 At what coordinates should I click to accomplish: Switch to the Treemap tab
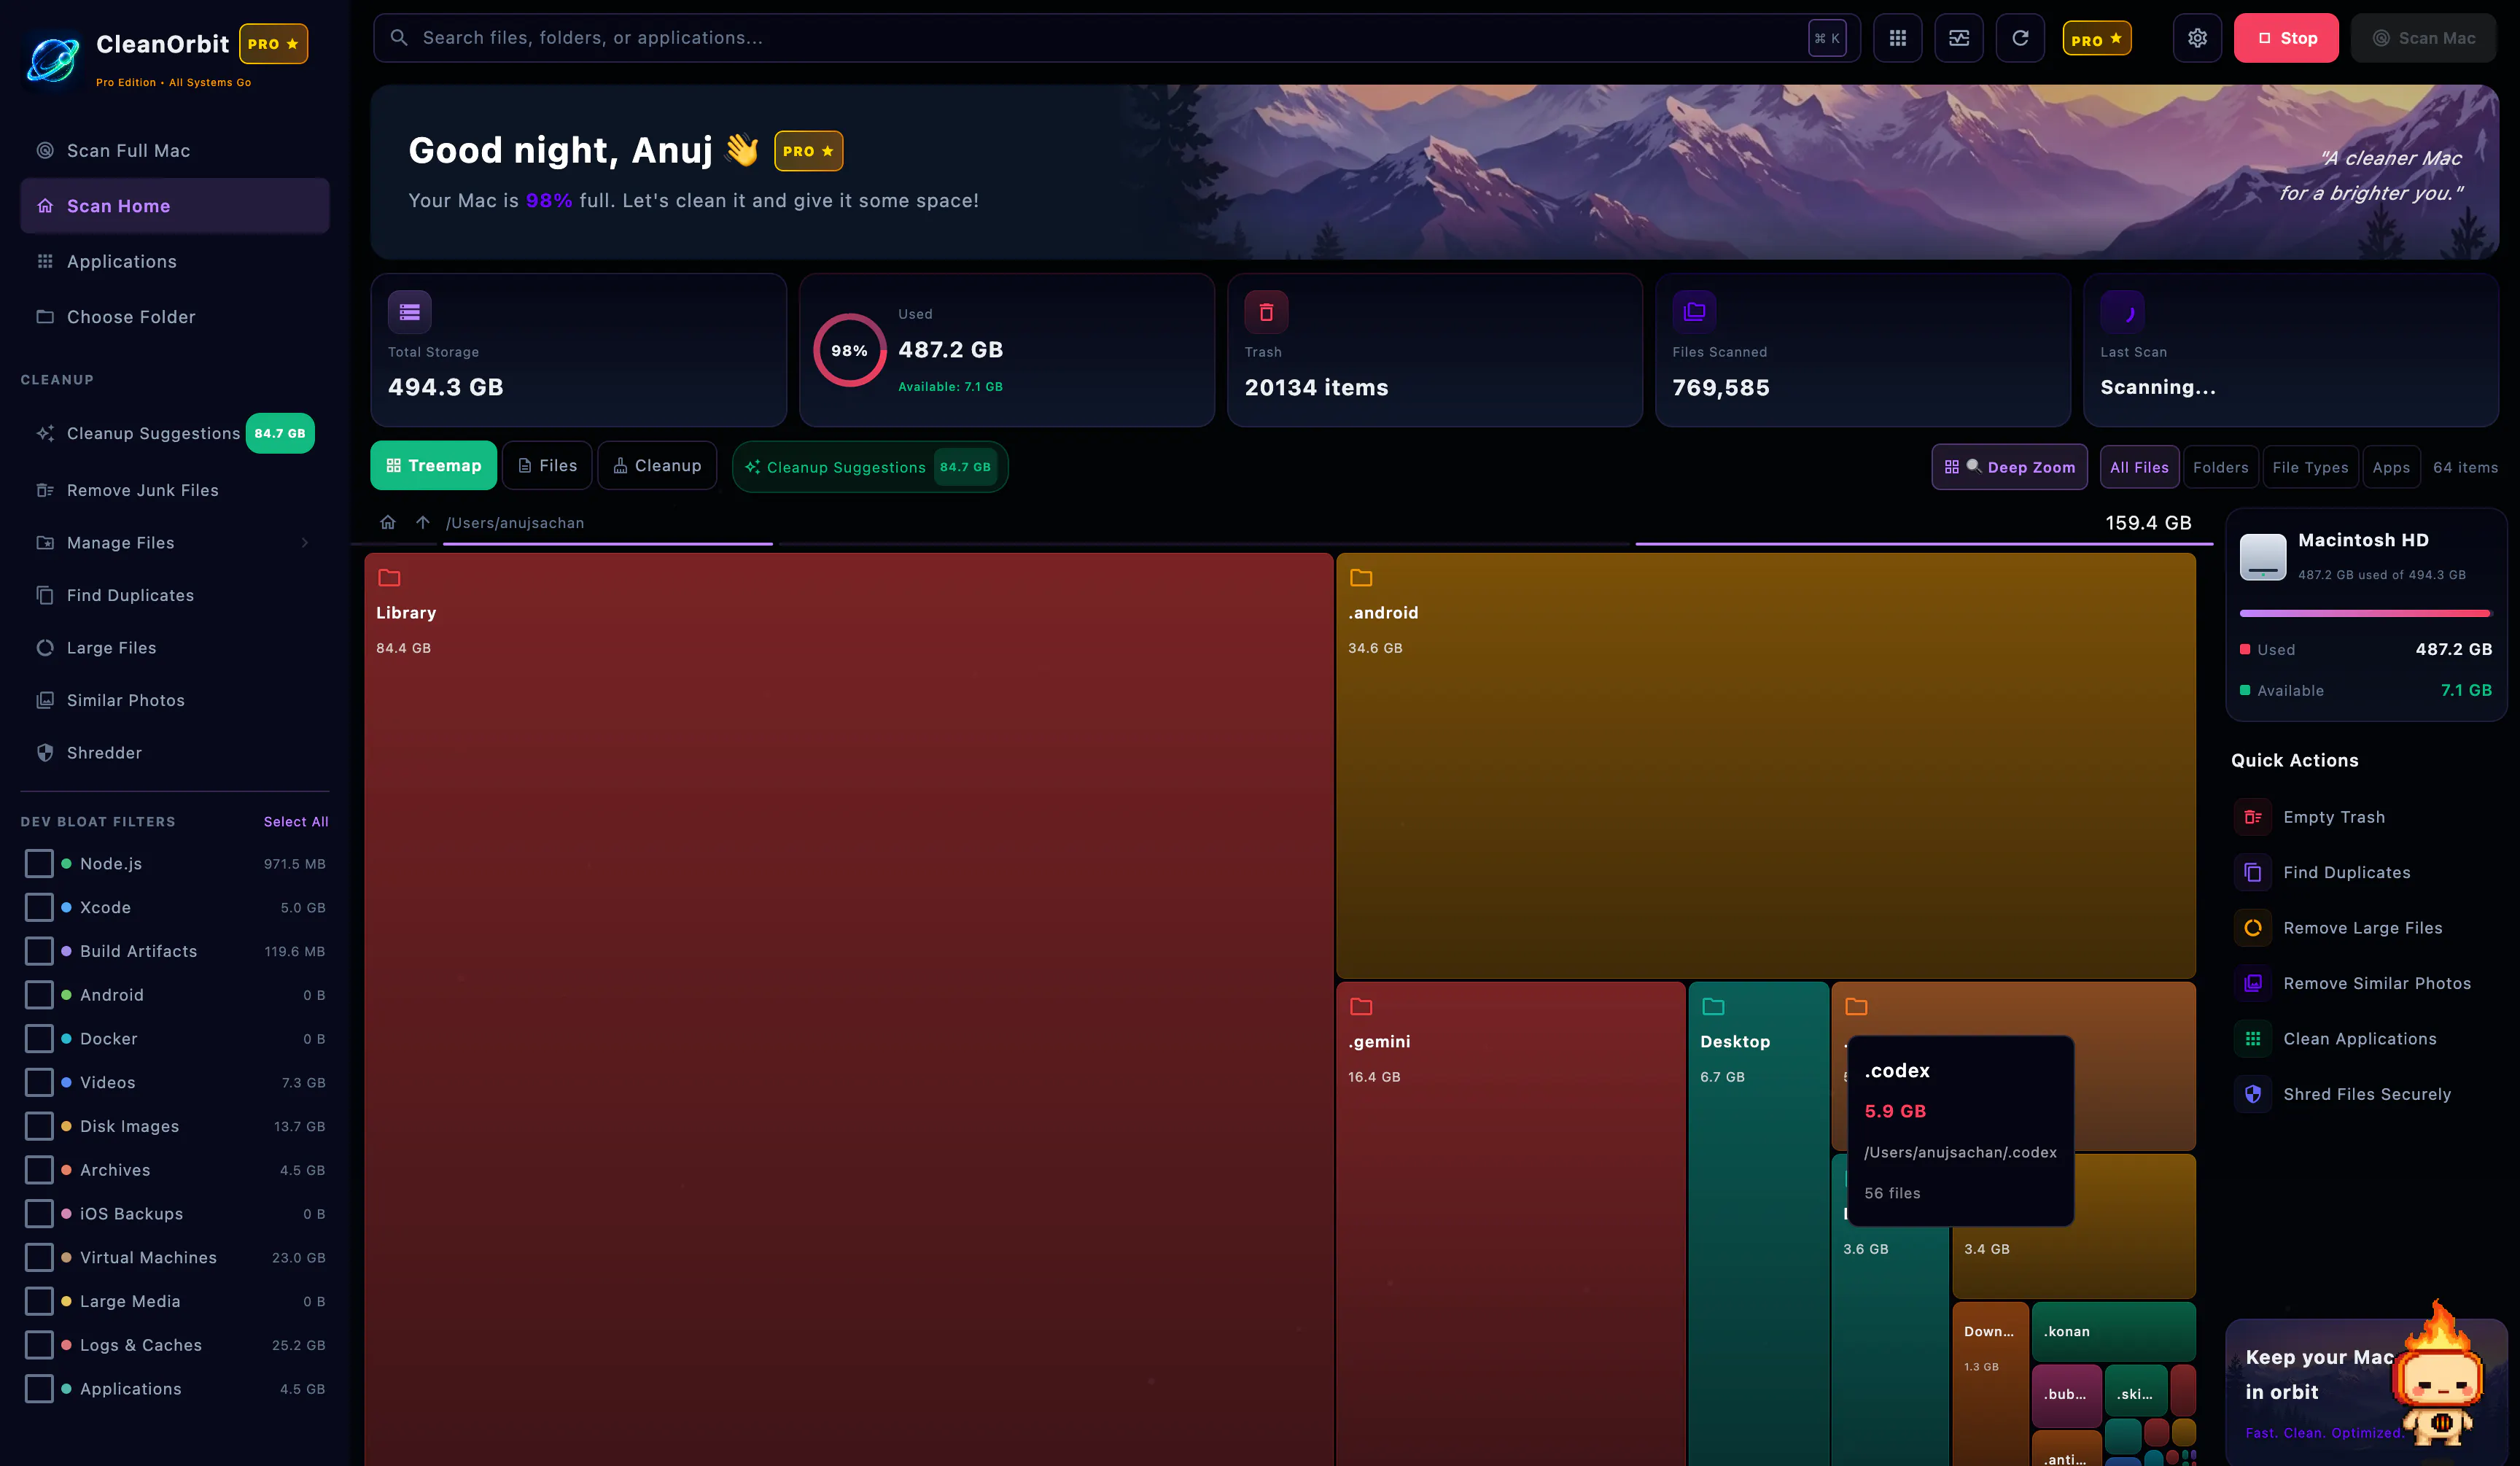(433, 466)
